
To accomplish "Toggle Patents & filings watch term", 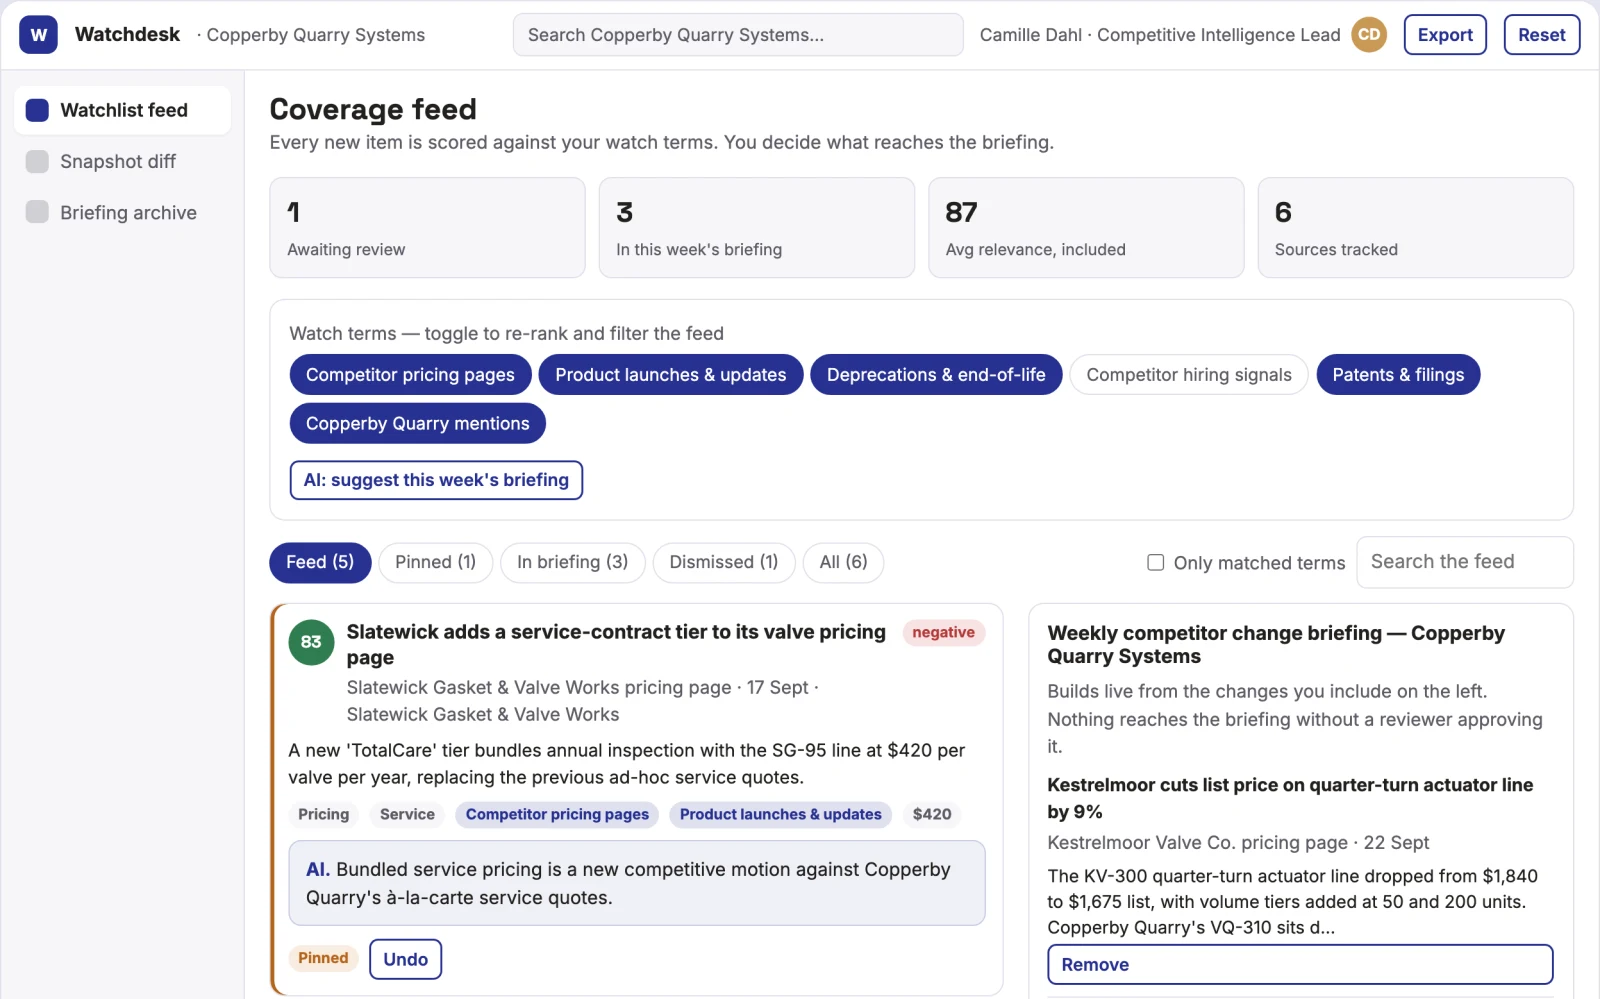I will 1398,375.
